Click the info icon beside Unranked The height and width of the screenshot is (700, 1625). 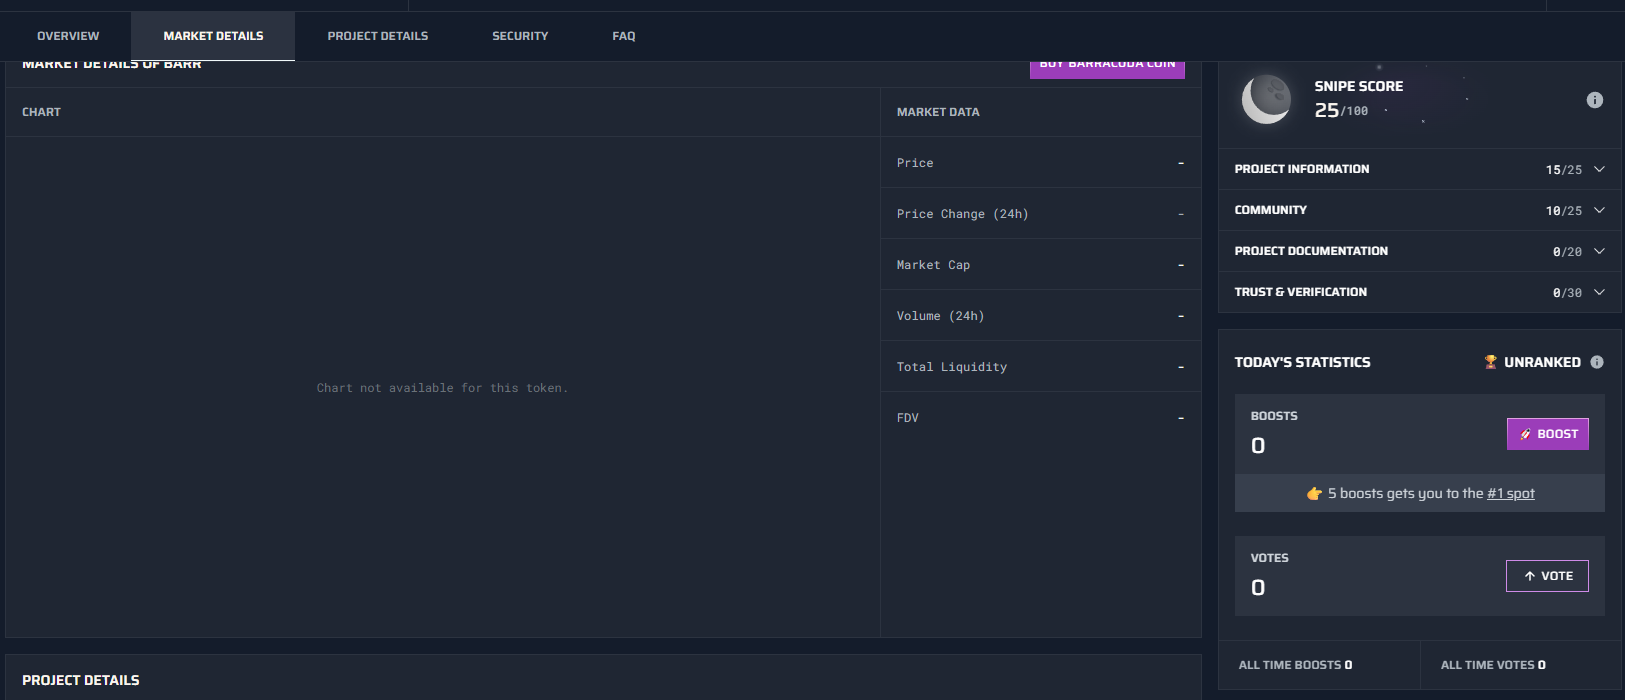coord(1597,362)
